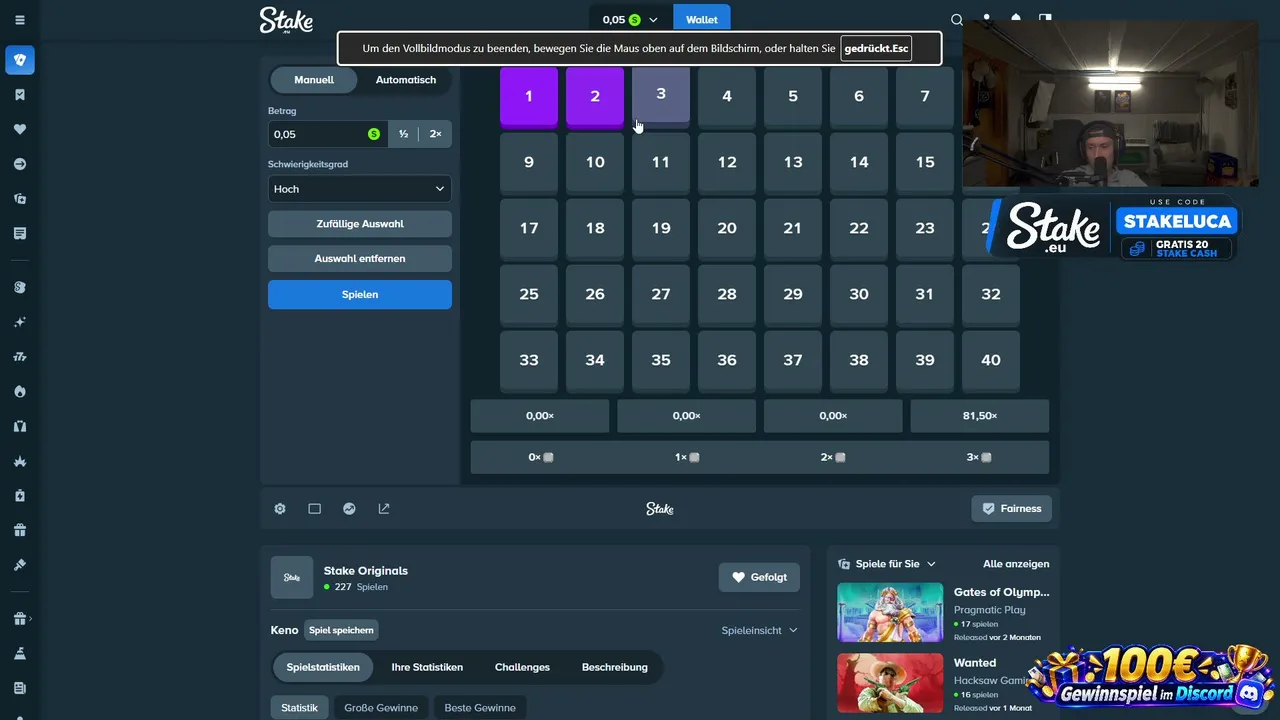Select the Beste Gewinne sub-tab

tap(480, 708)
